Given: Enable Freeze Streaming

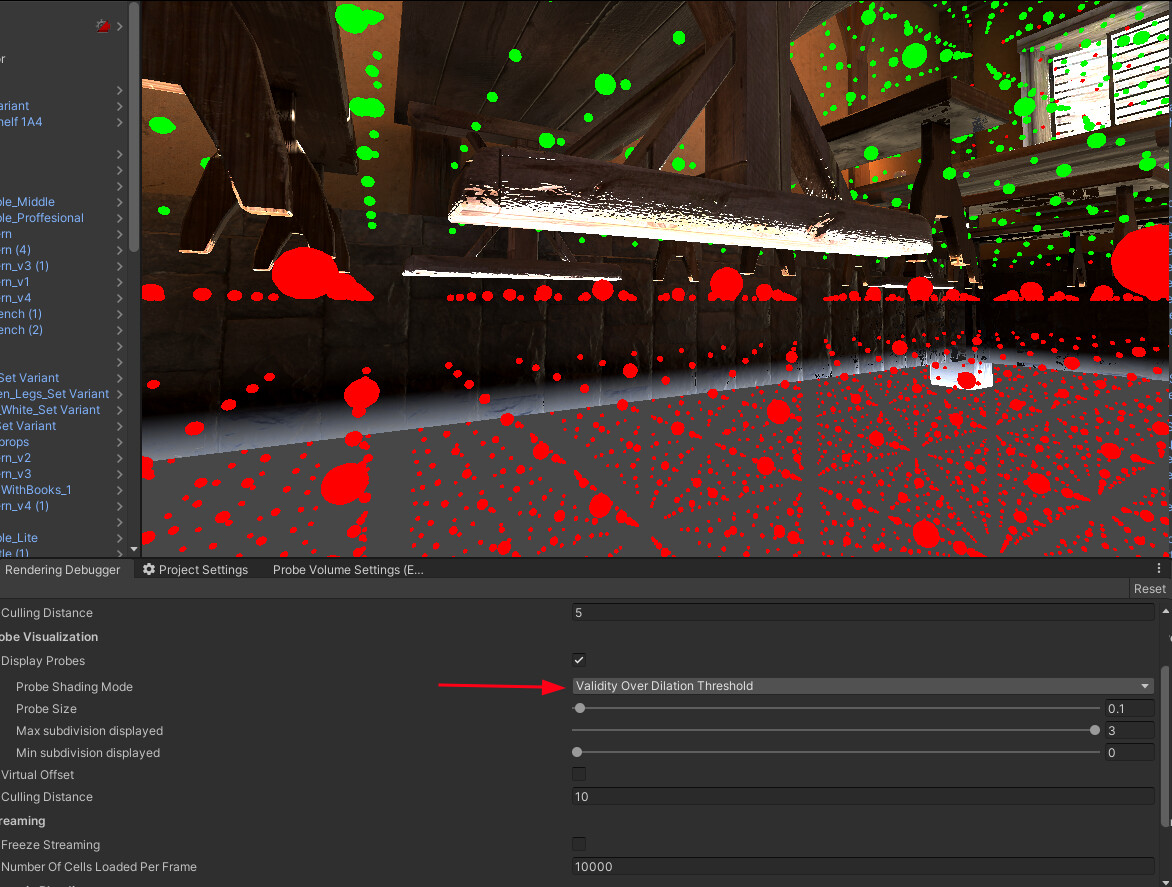Looking at the screenshot, I should [578, 843].
